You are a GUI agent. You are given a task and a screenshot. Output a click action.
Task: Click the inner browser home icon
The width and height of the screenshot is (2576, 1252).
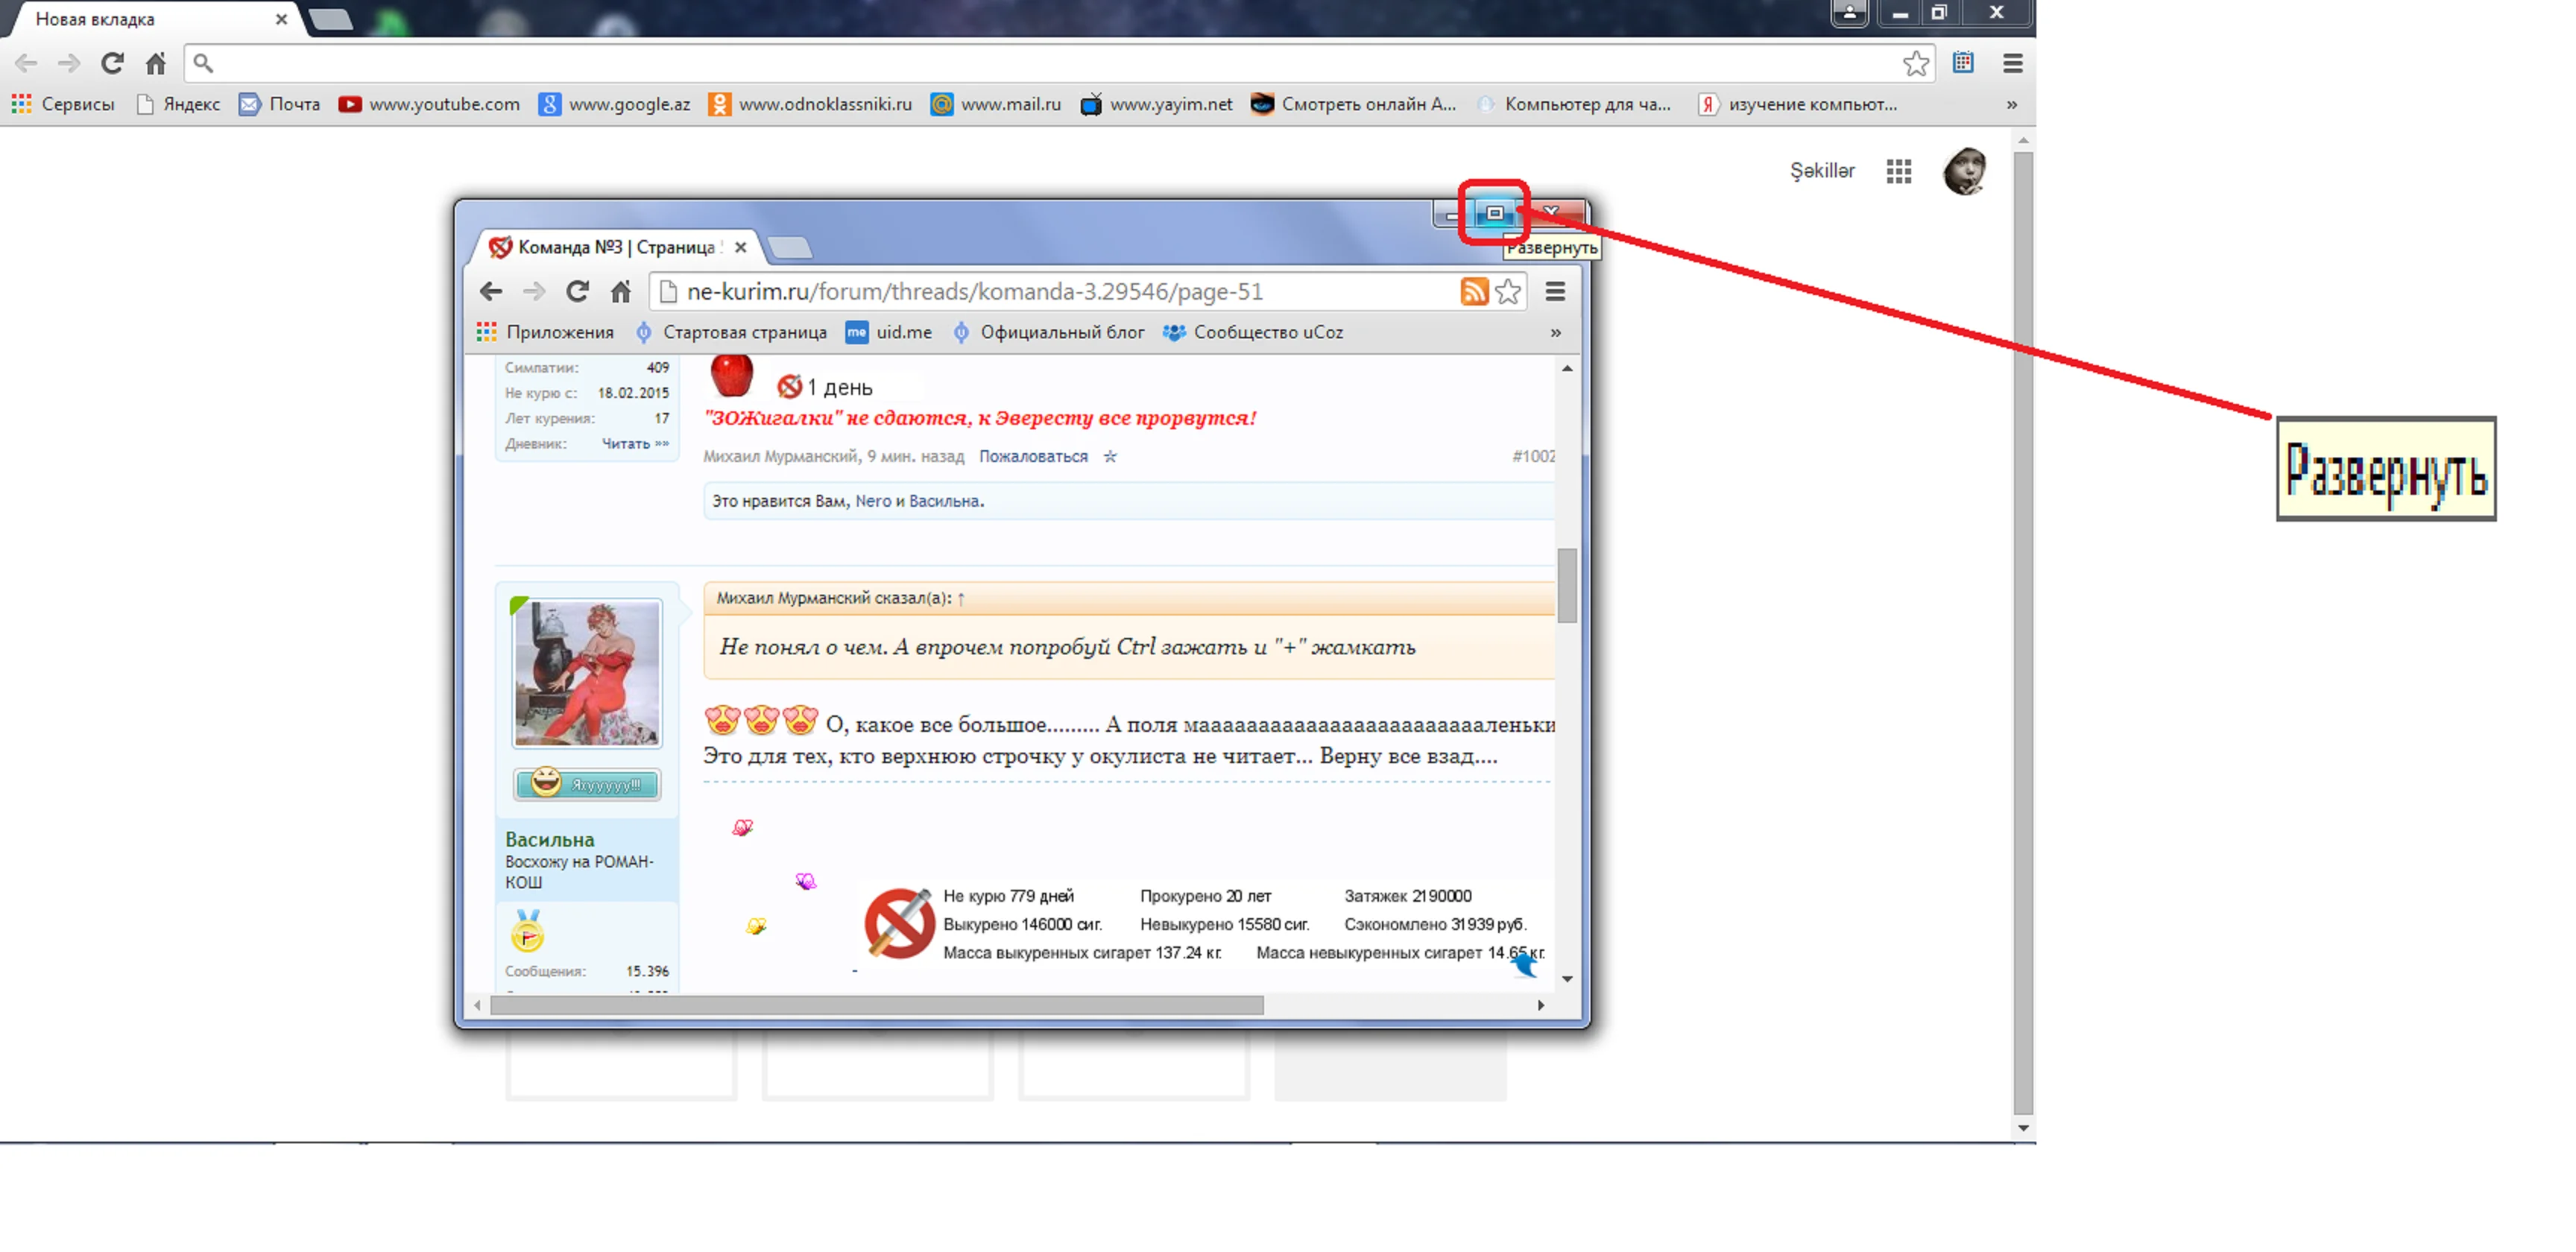[x=621, y=292]
